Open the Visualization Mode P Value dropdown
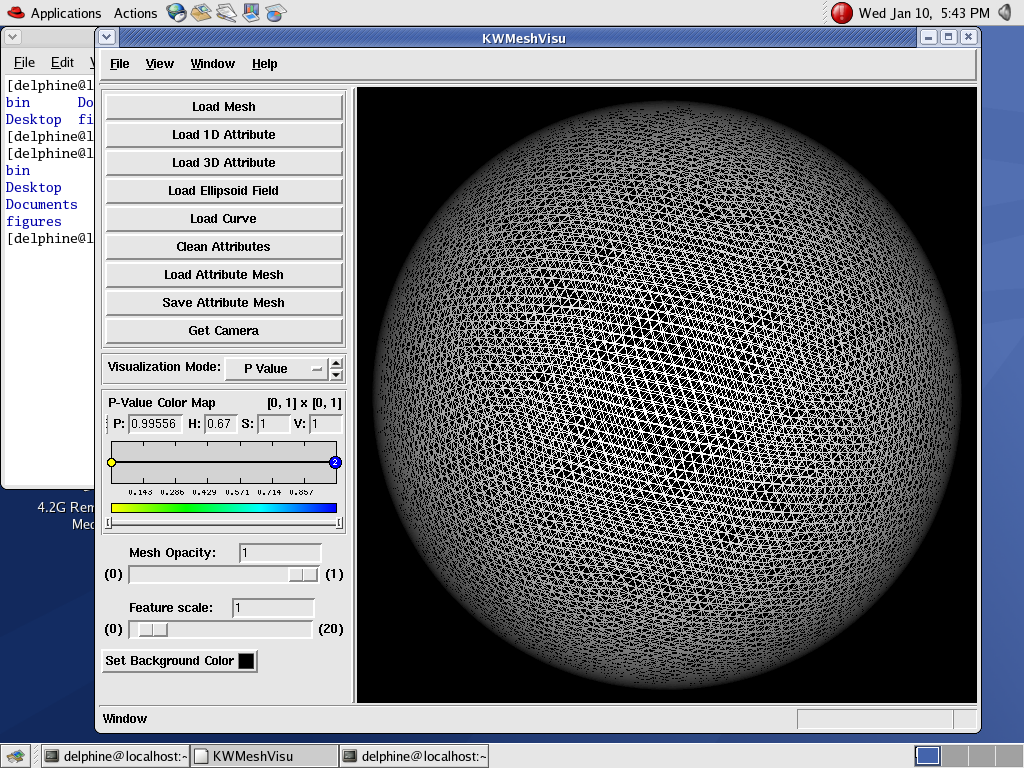The height and width of the screenshot is (768, 1024). point(276,368)
